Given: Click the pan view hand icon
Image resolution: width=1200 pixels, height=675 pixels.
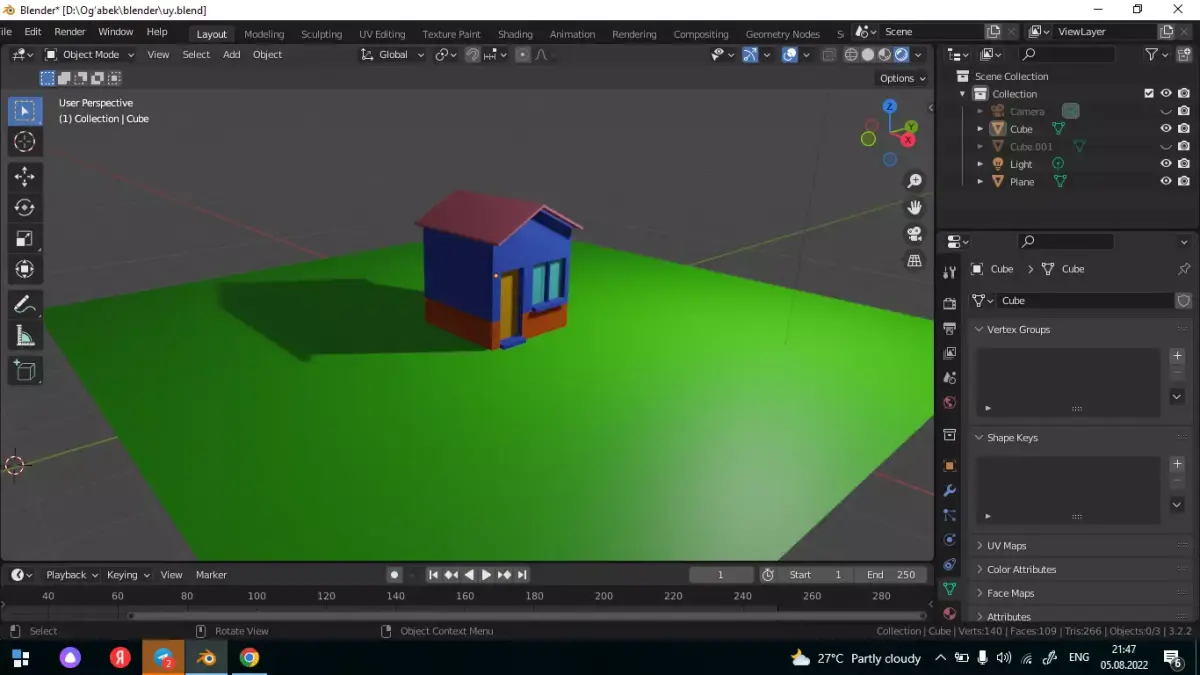Looking at the screenshot, I should click(914, 208).
